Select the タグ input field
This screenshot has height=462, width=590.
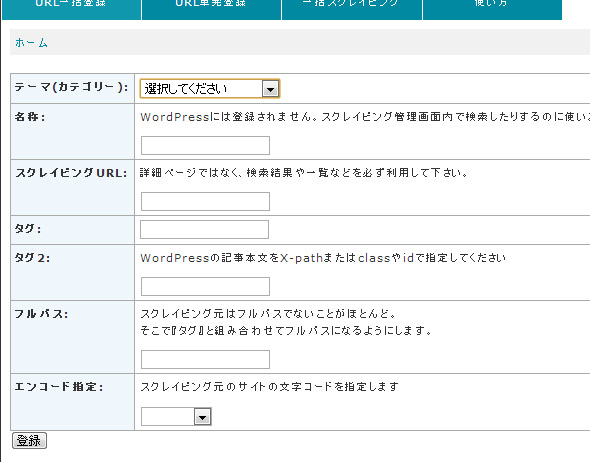coord(204,229)
